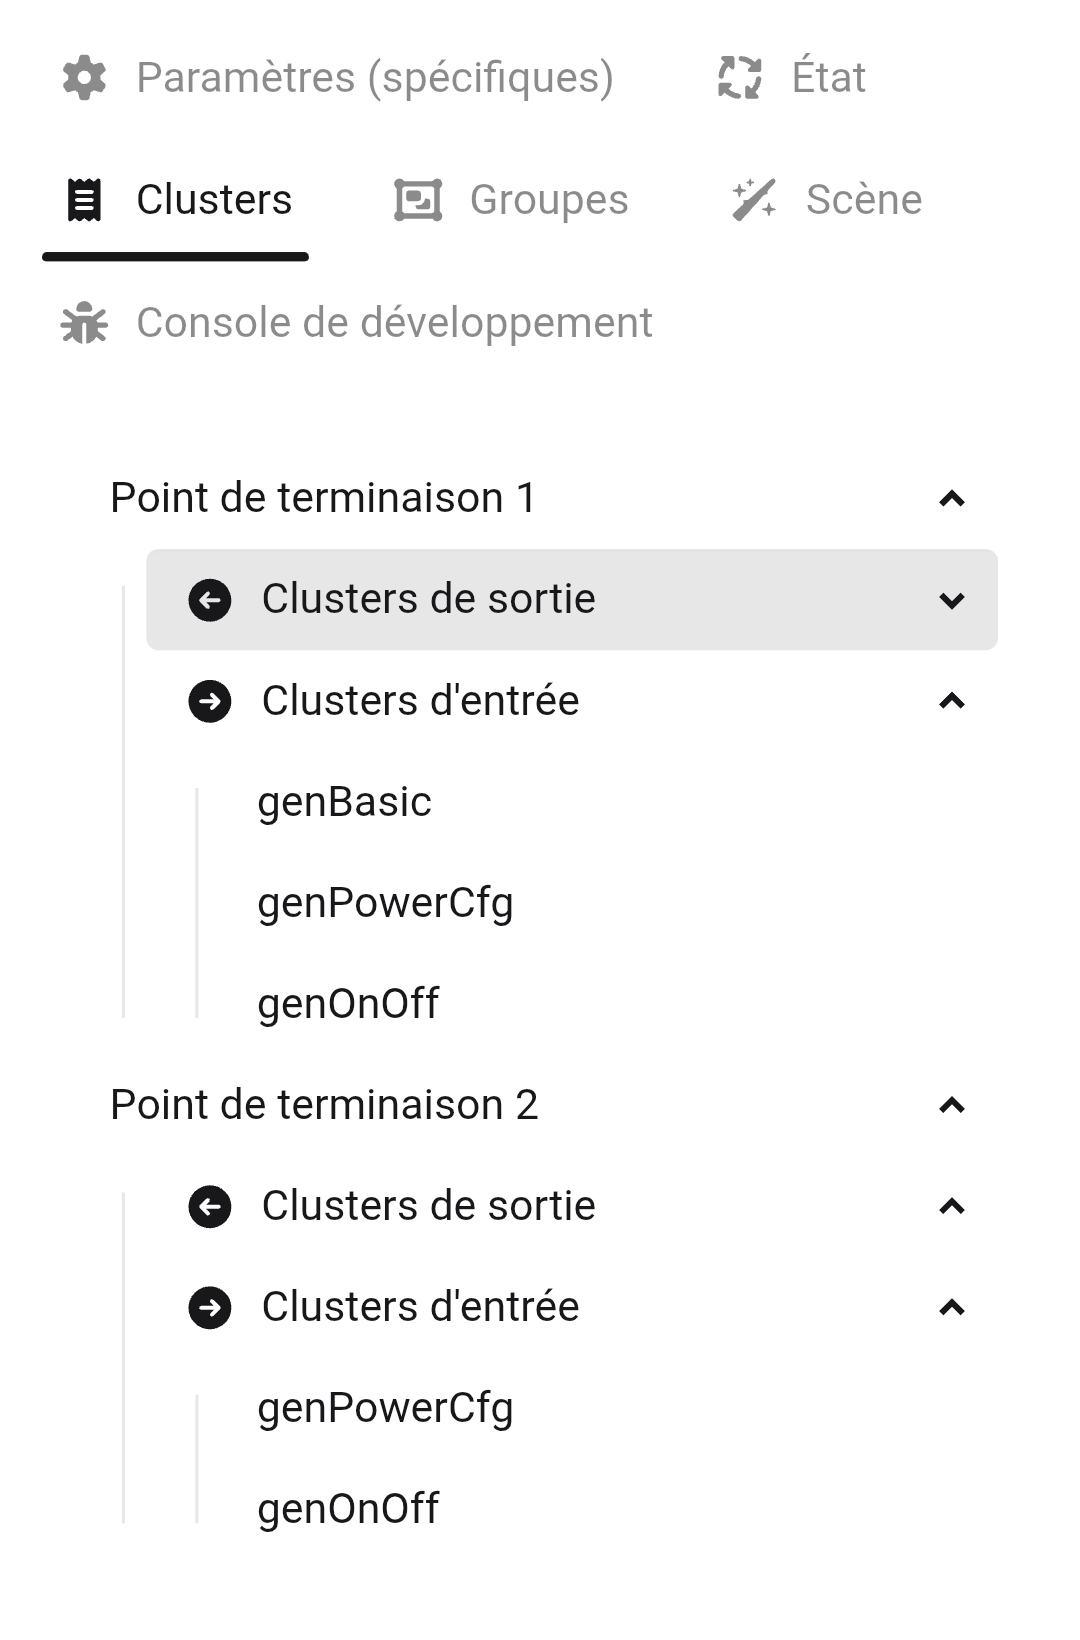The height and width of the screenshot is (1640, 1080).
Task: Expand endpoint 1 Clusters de sortie chevron
Action: point(952,601)
